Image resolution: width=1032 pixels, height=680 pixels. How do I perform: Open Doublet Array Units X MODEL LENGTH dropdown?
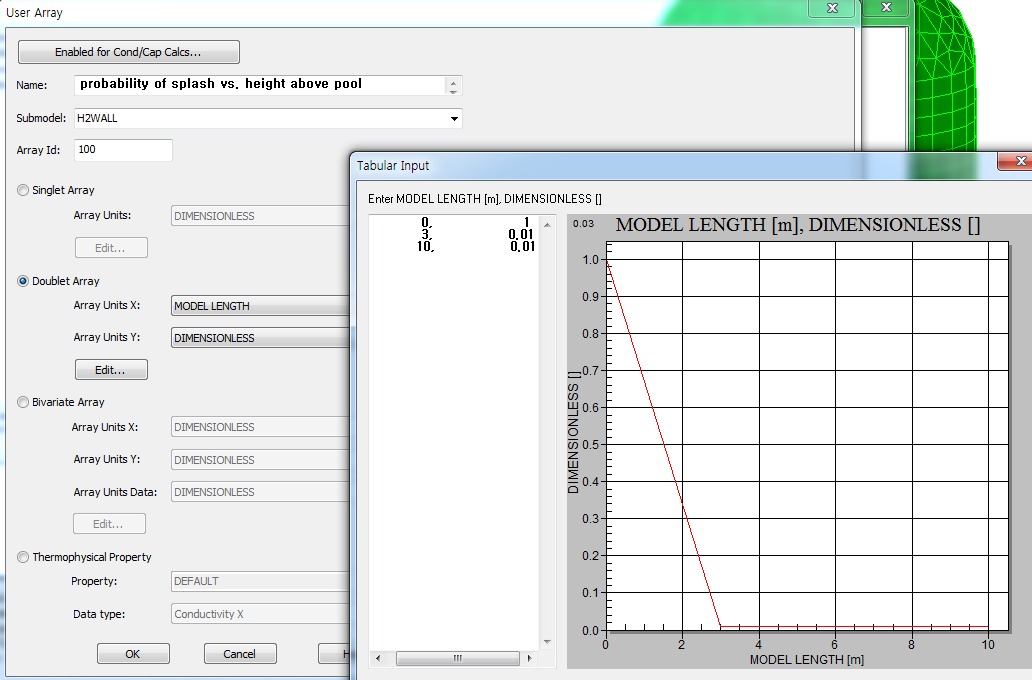coord(260,306)
